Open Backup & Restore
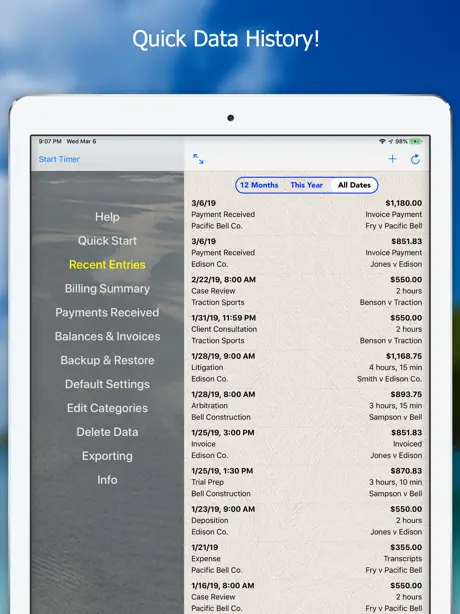This screenshot has width=460, height=614. 107,360
